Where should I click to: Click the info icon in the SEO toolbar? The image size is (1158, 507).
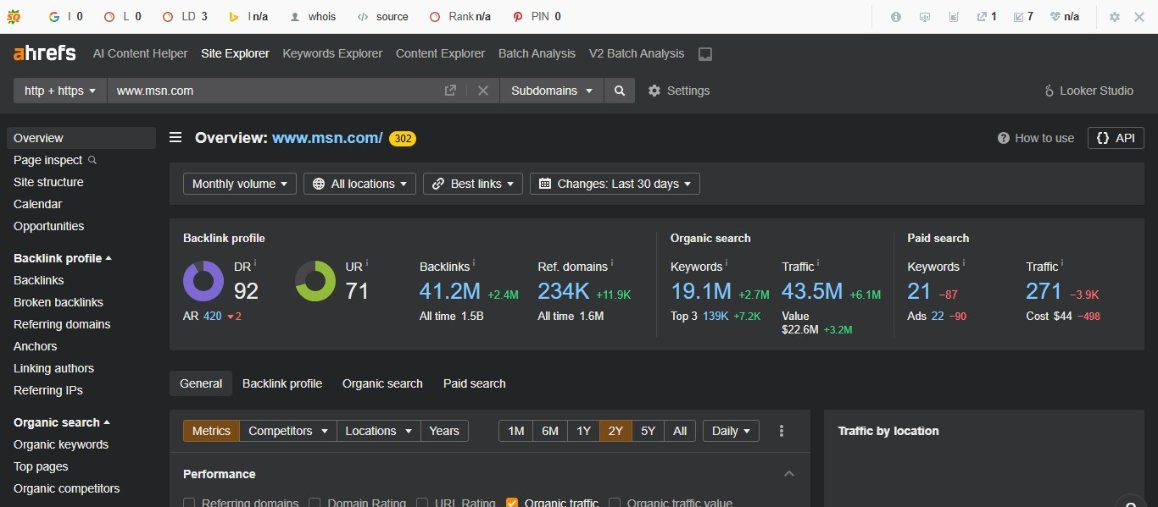(x=896, y=16)
